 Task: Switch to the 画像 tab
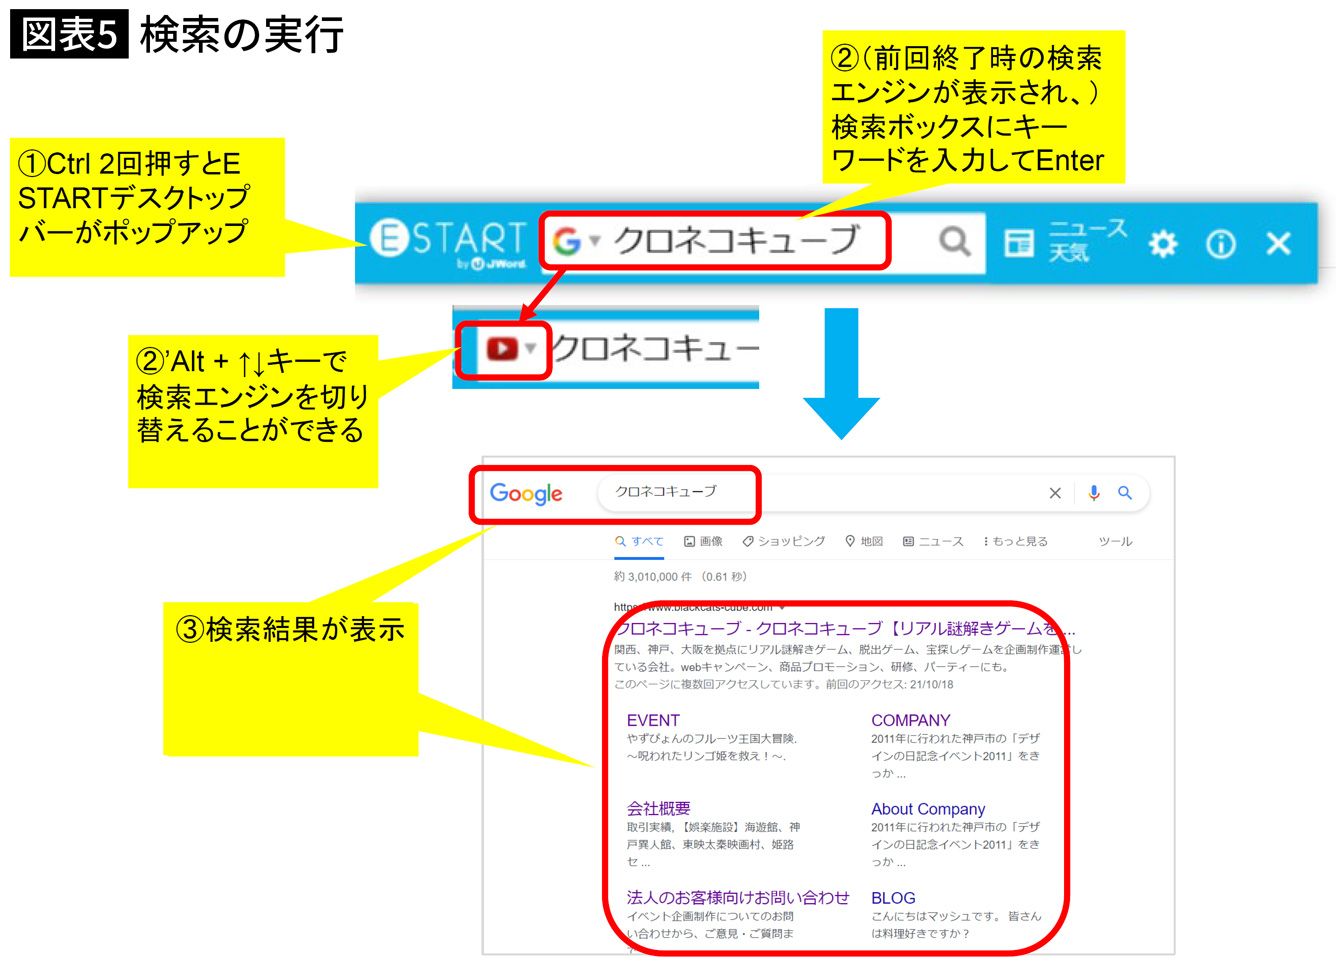(703, 541)
